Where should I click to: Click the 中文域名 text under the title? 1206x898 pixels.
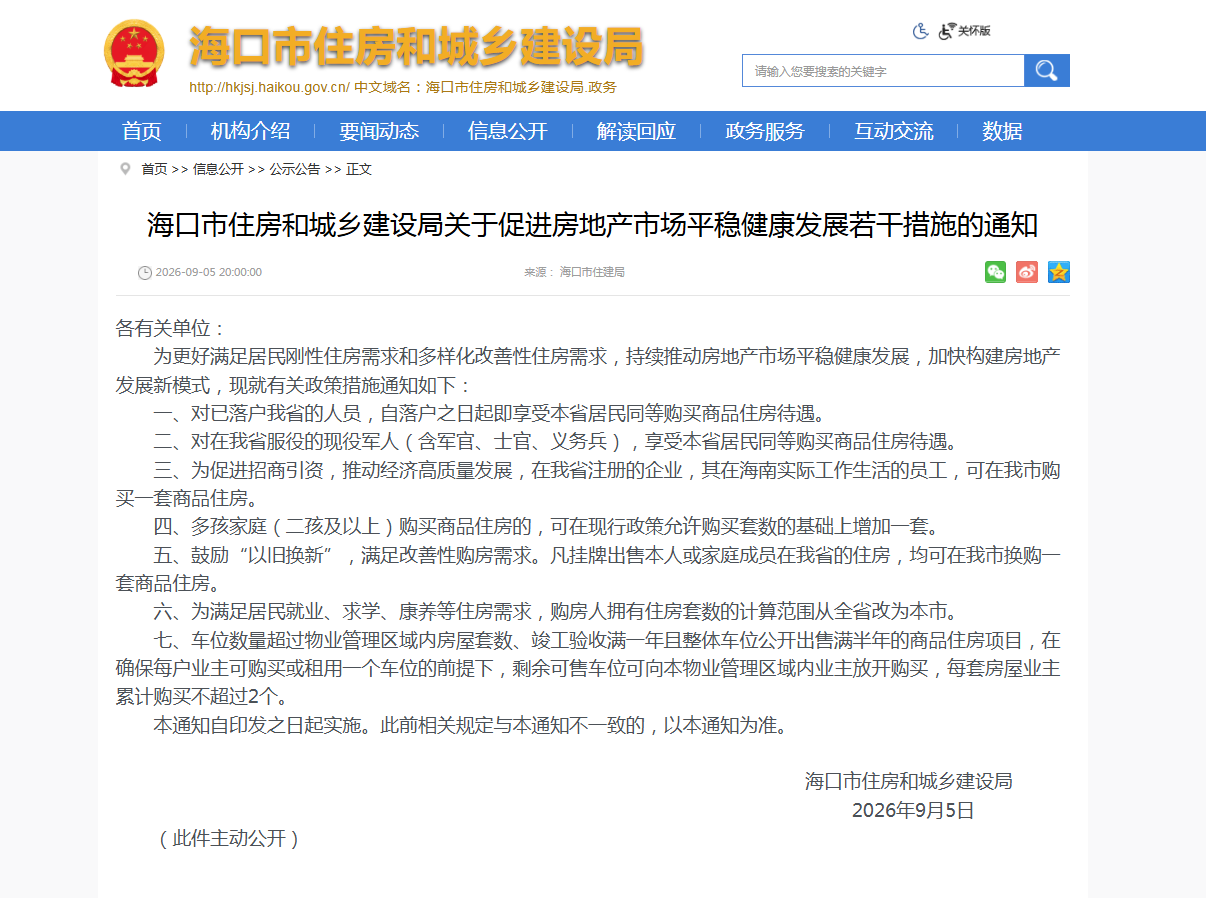coord(486,87)
